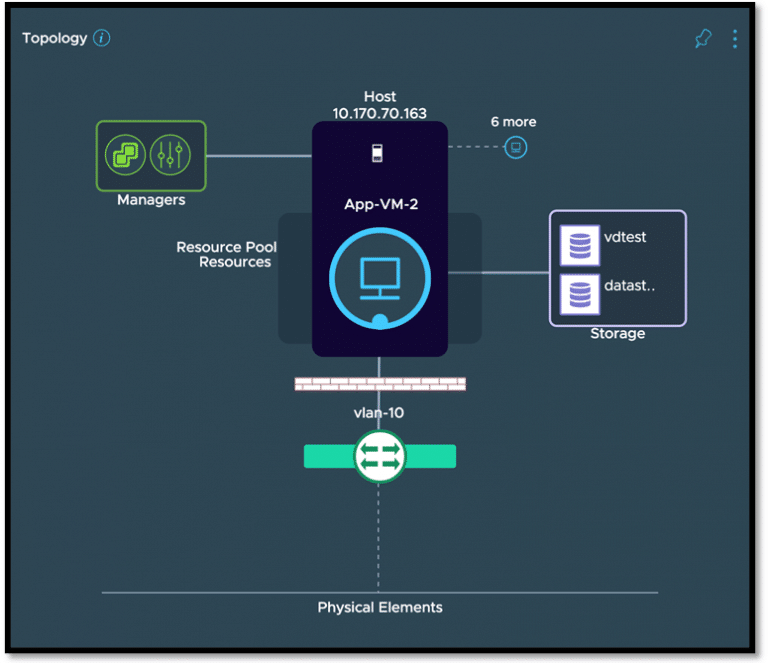Click the Topology title
Screen dimensions: 768x663
55,38
